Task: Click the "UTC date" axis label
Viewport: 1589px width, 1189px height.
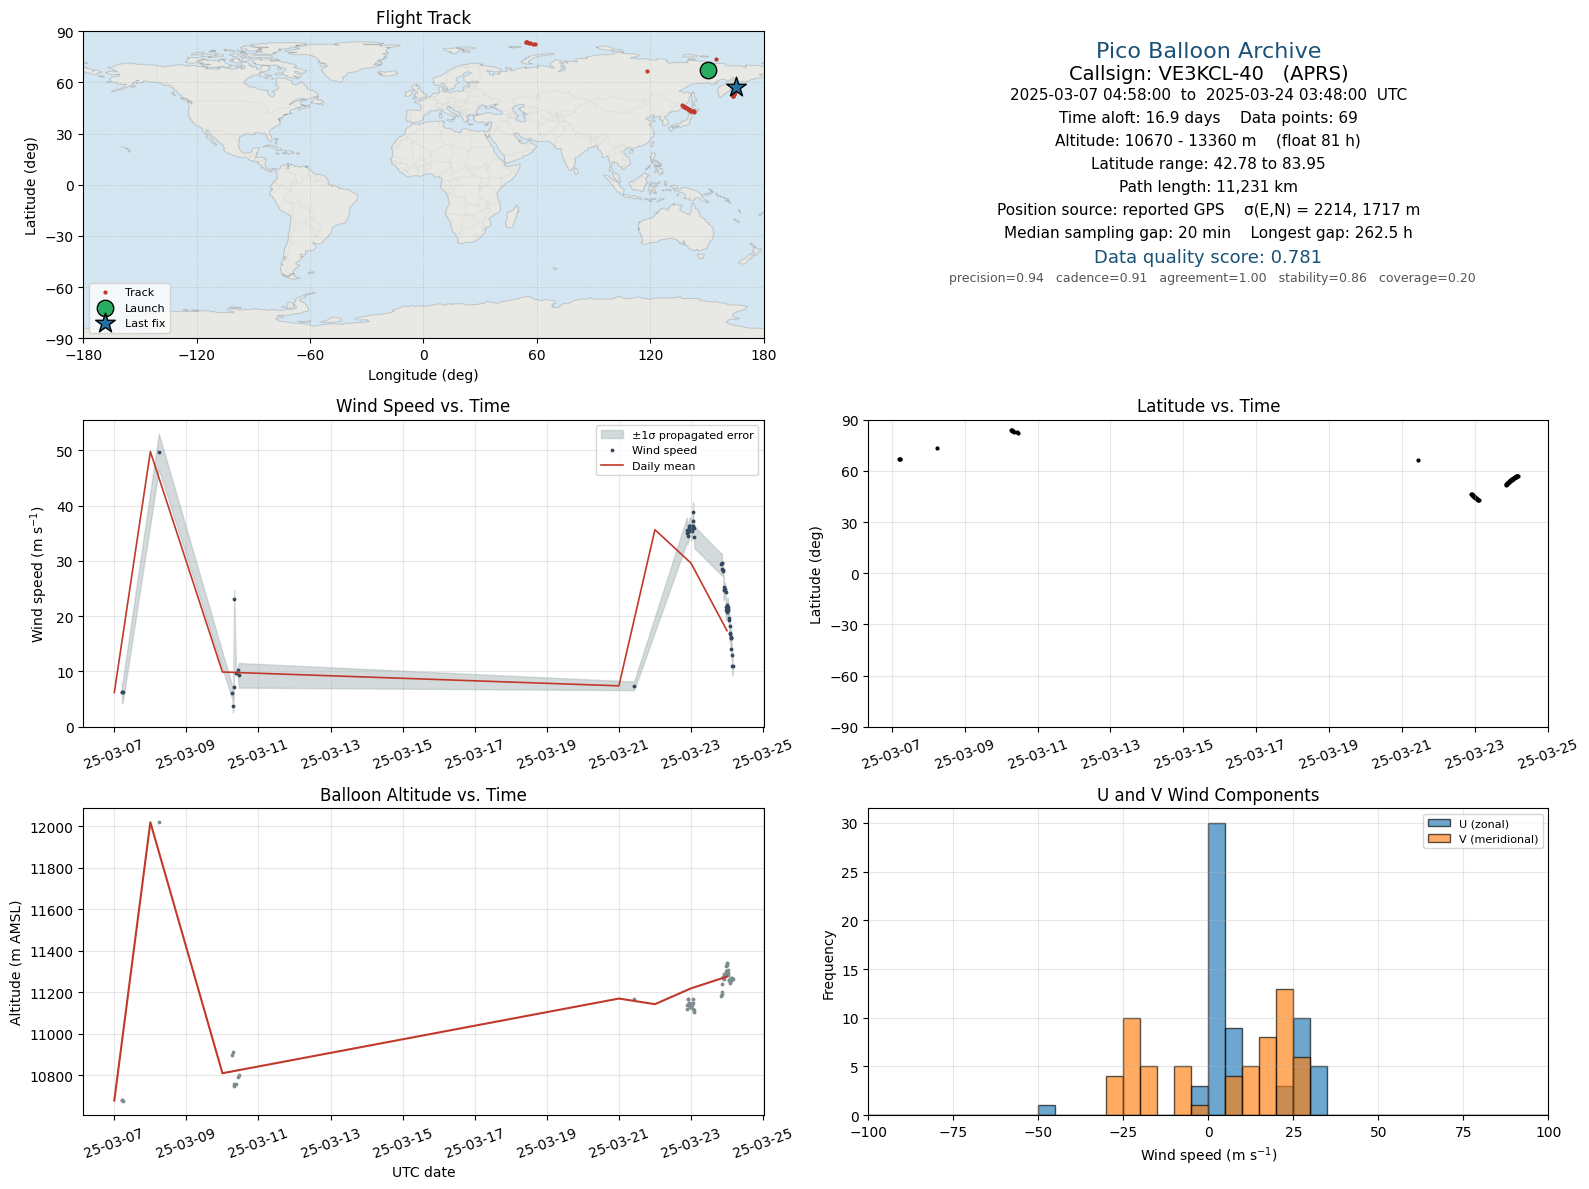Action: click(x=423, y=1172)
